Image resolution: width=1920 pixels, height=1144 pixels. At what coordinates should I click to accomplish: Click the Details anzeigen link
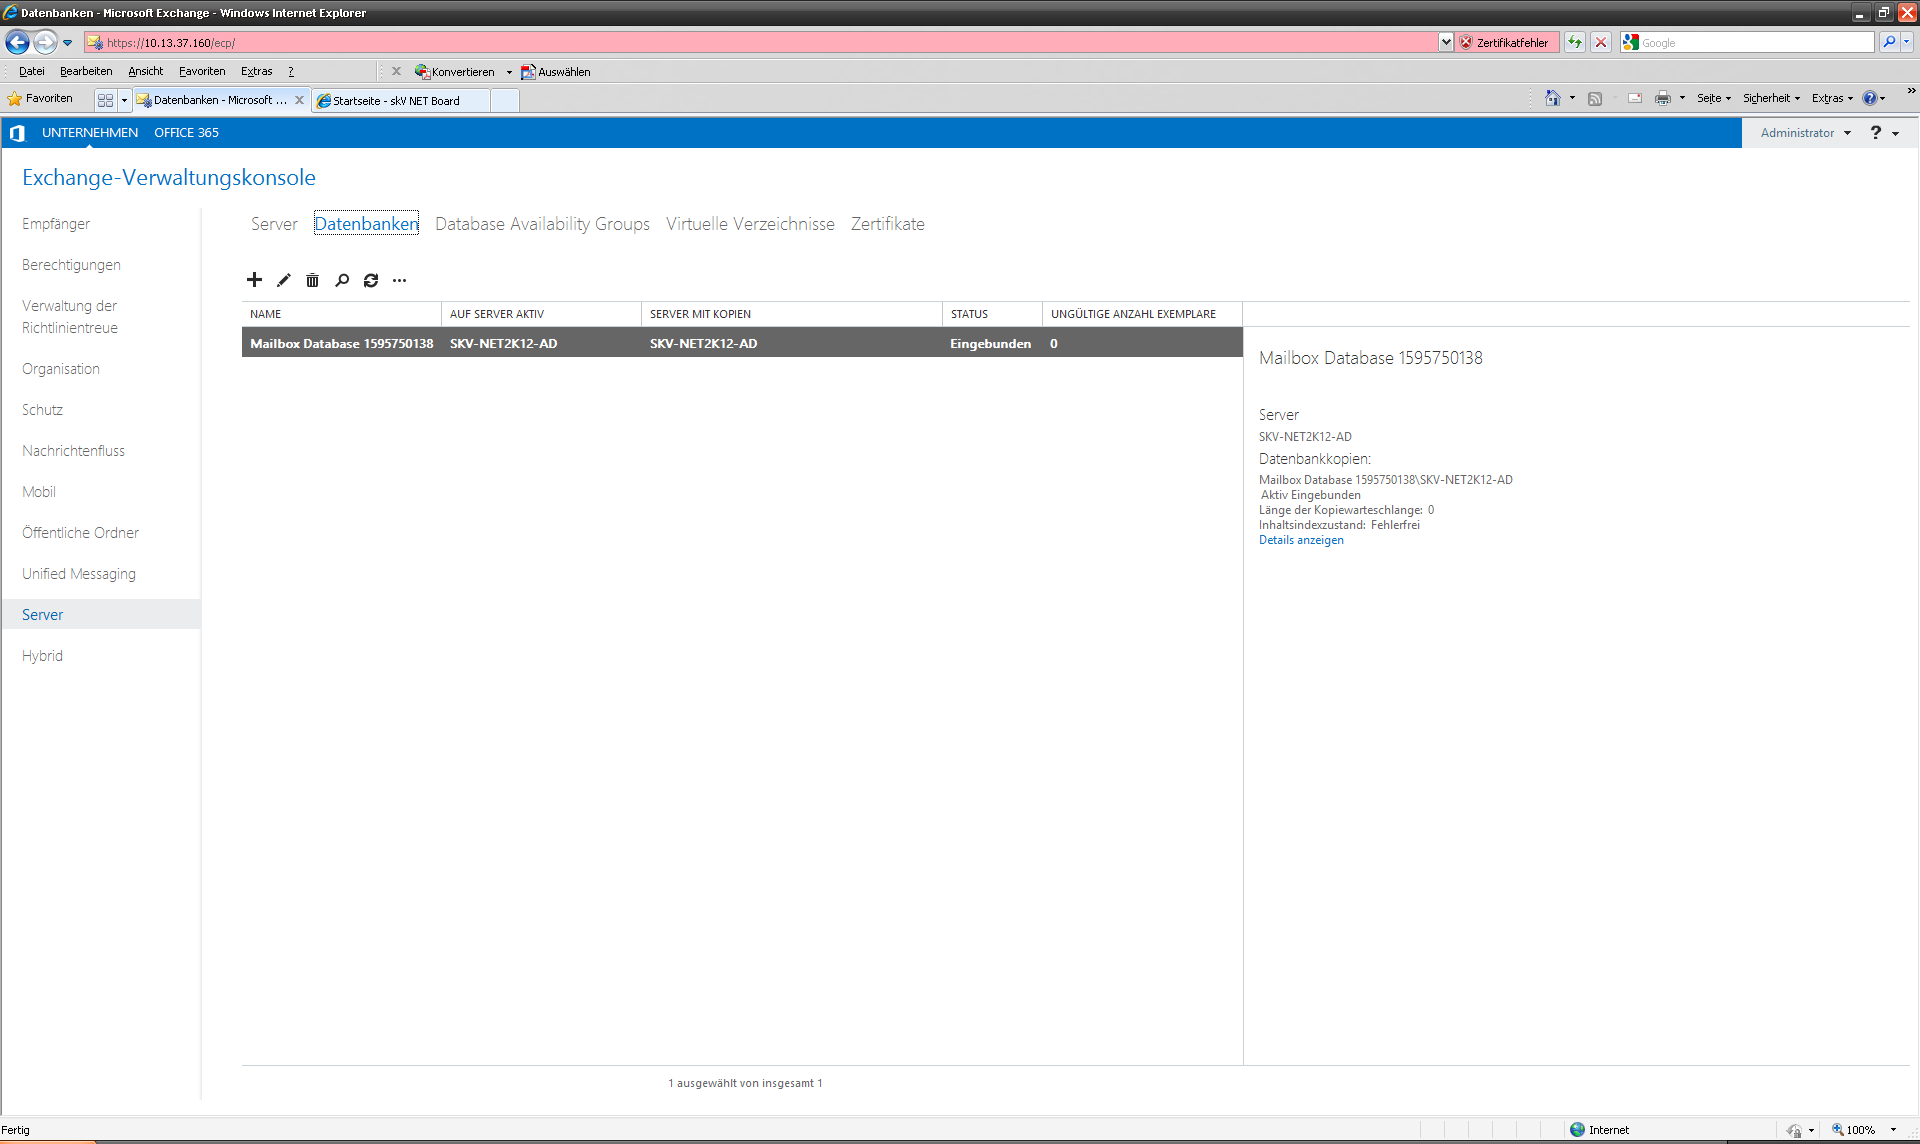(x=1300, y=540)
